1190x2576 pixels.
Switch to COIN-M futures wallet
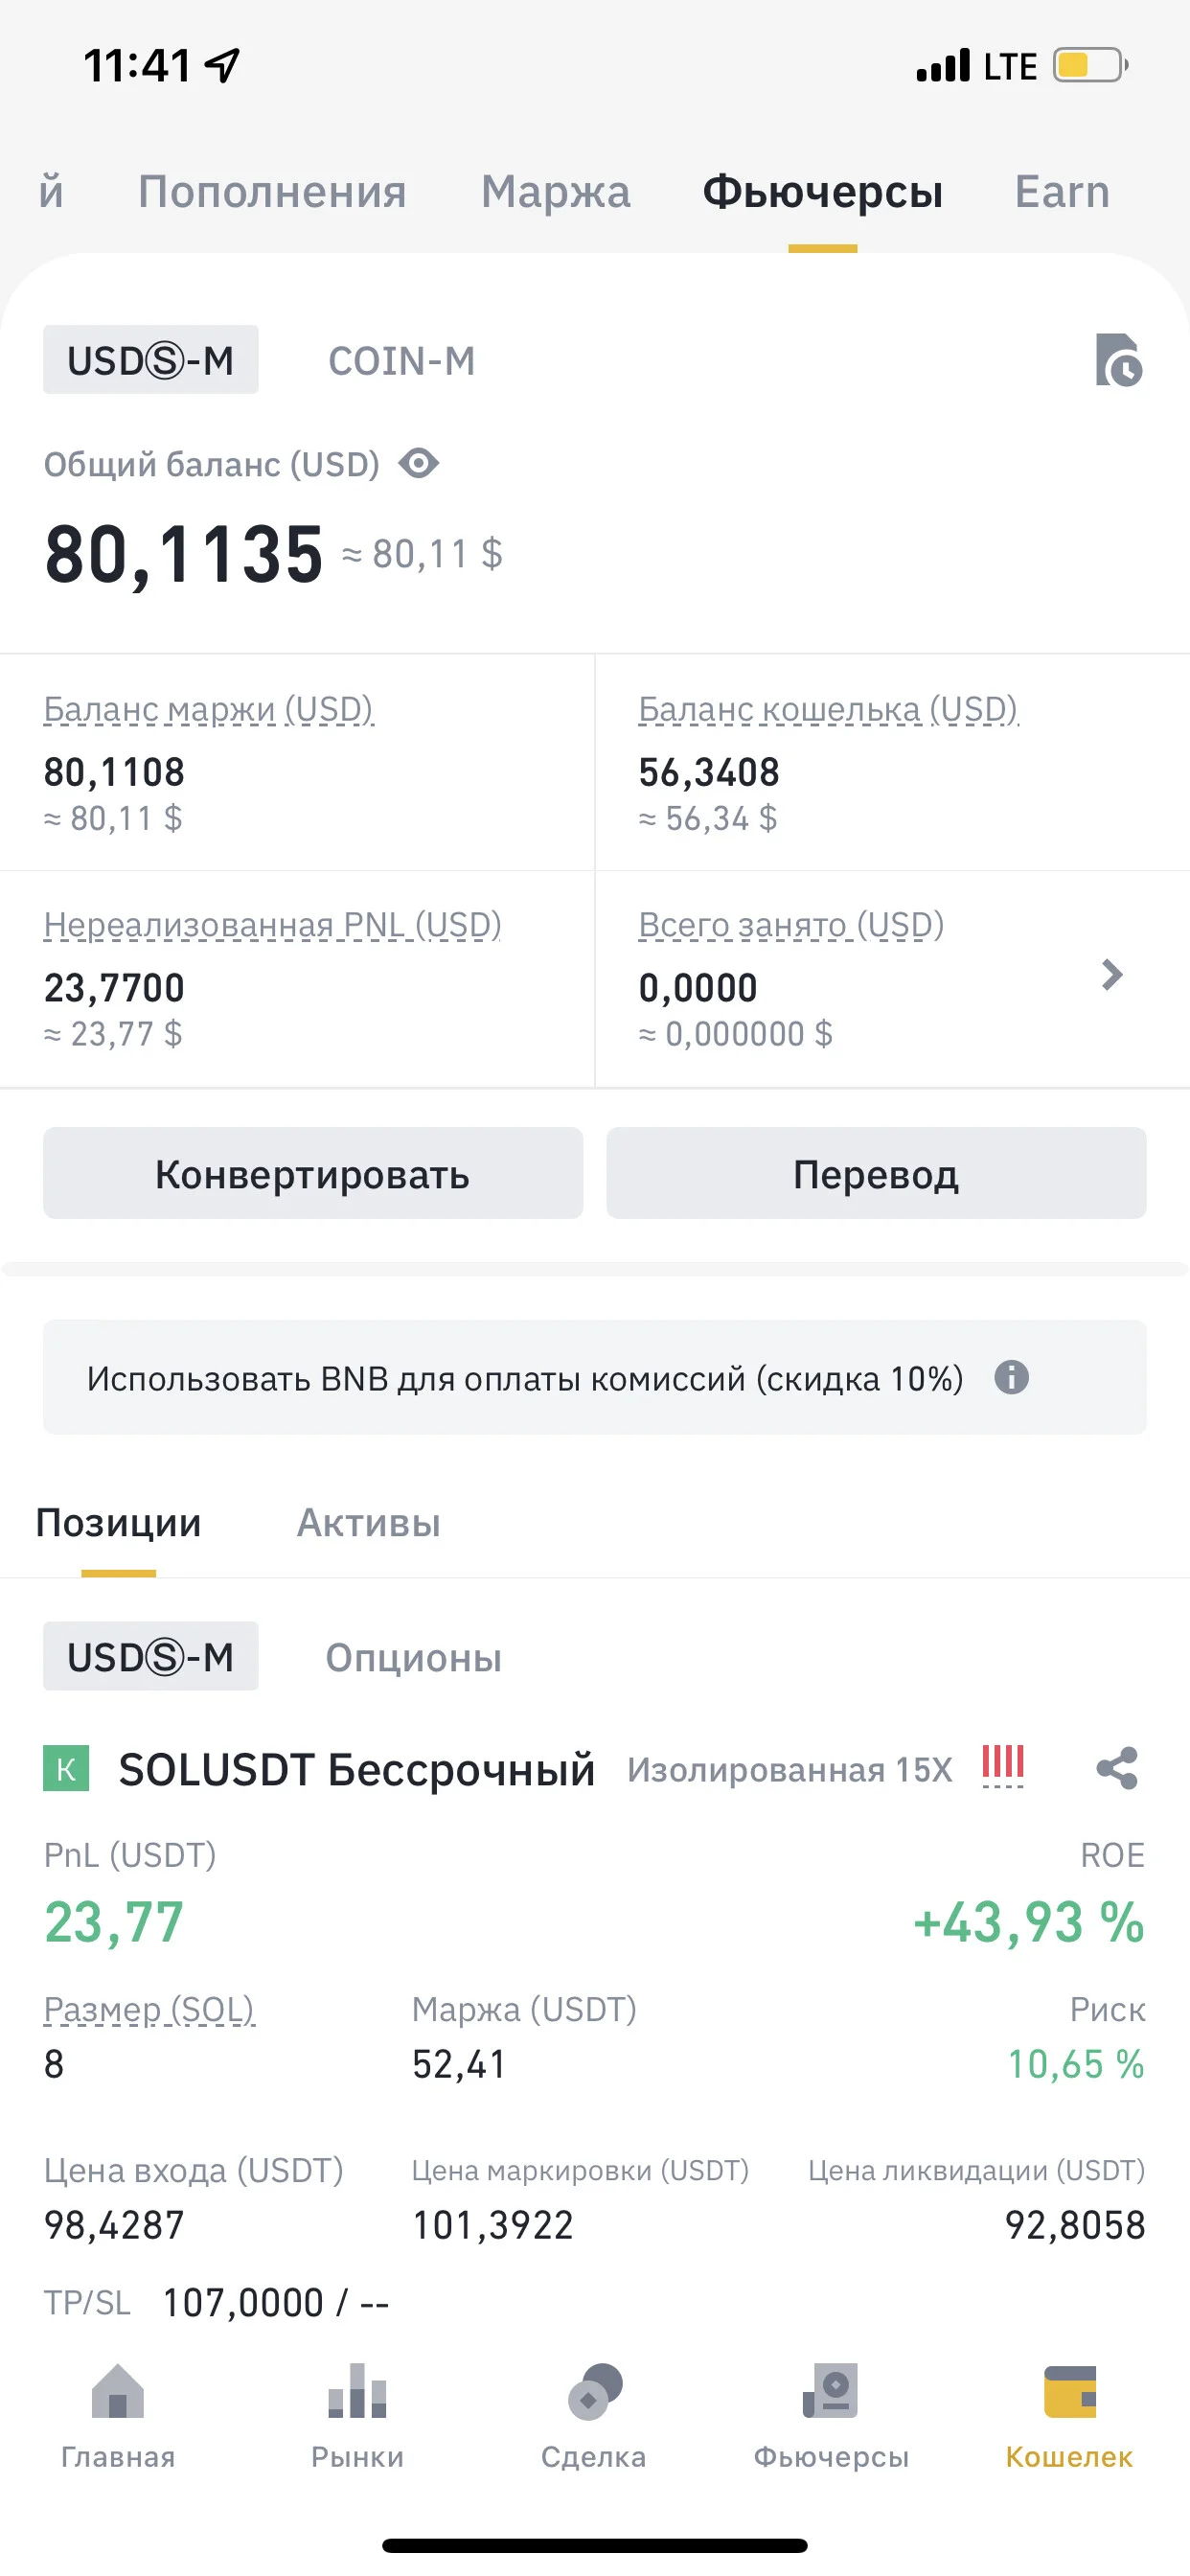point(401,361)
